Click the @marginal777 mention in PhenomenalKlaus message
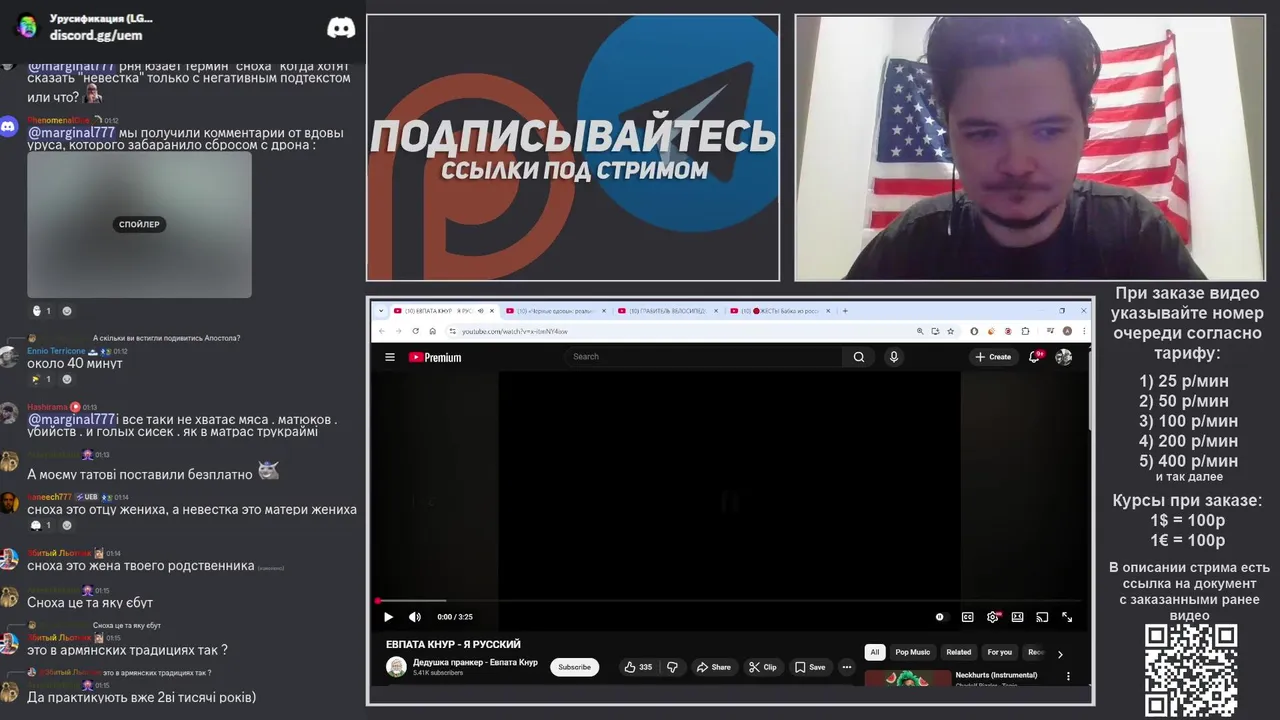Viewport: 1280px width, 720px height. [x=71, y=132]
